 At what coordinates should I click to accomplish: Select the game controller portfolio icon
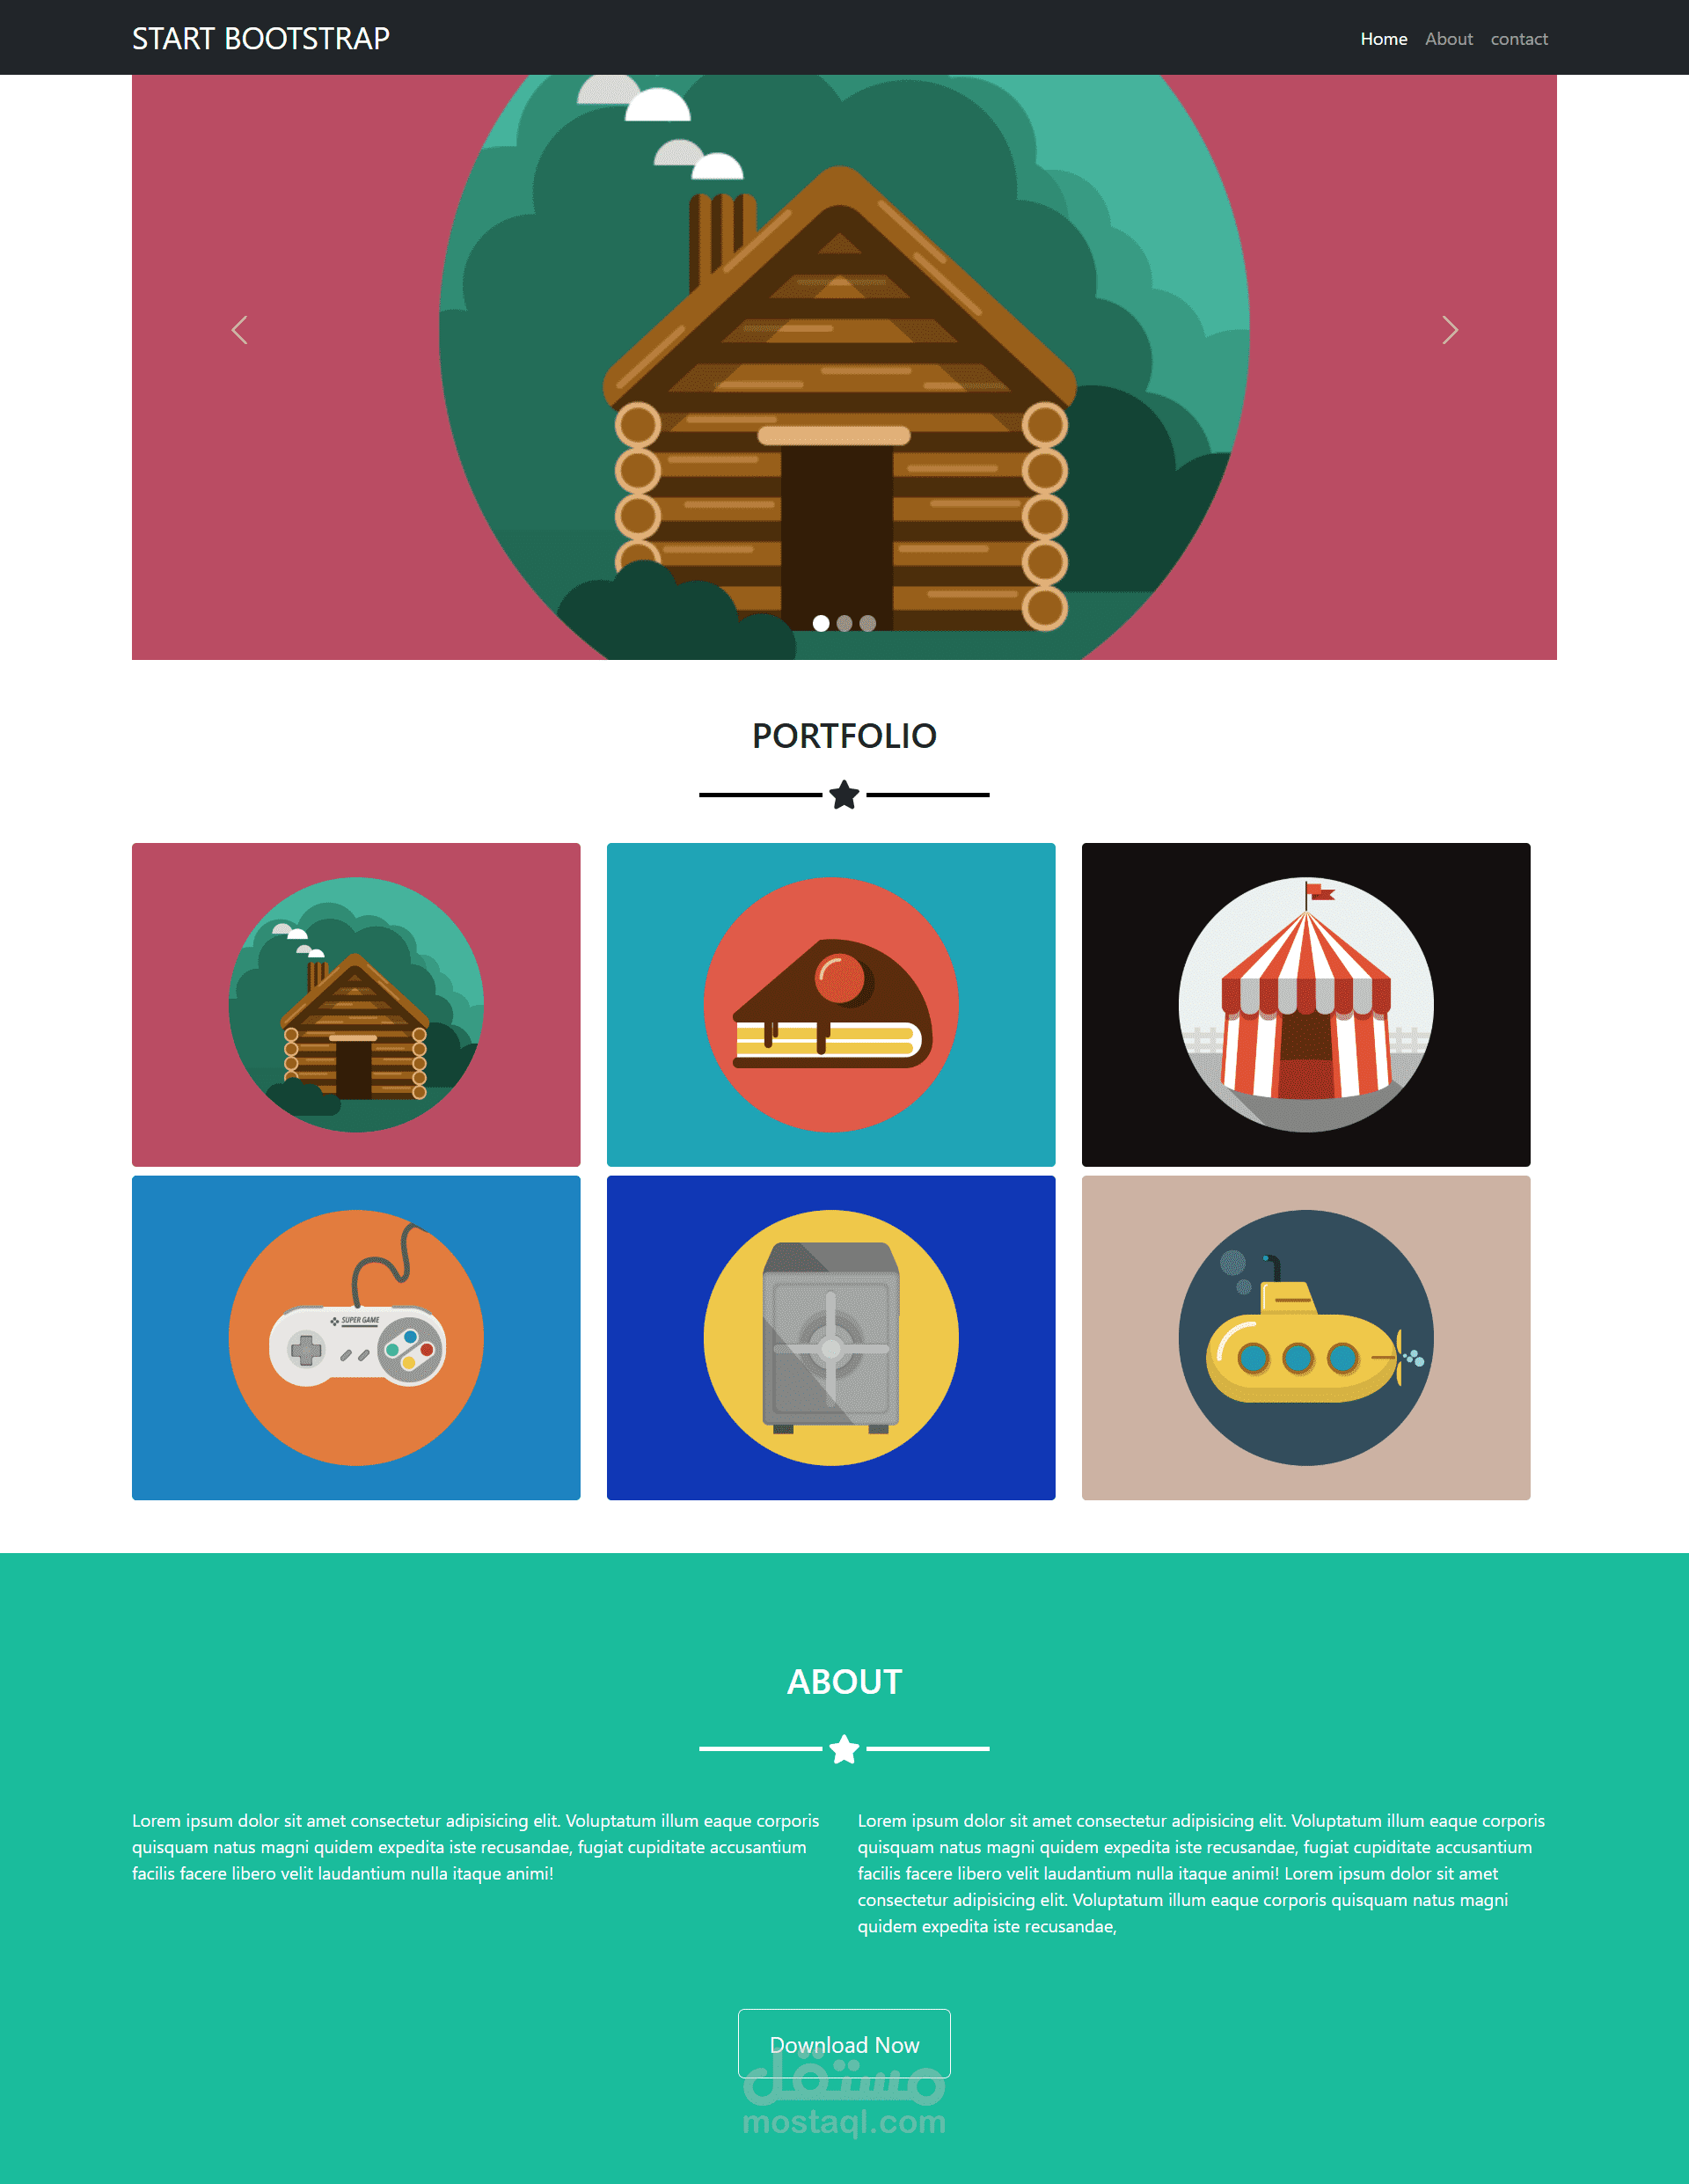(356, 1333)
